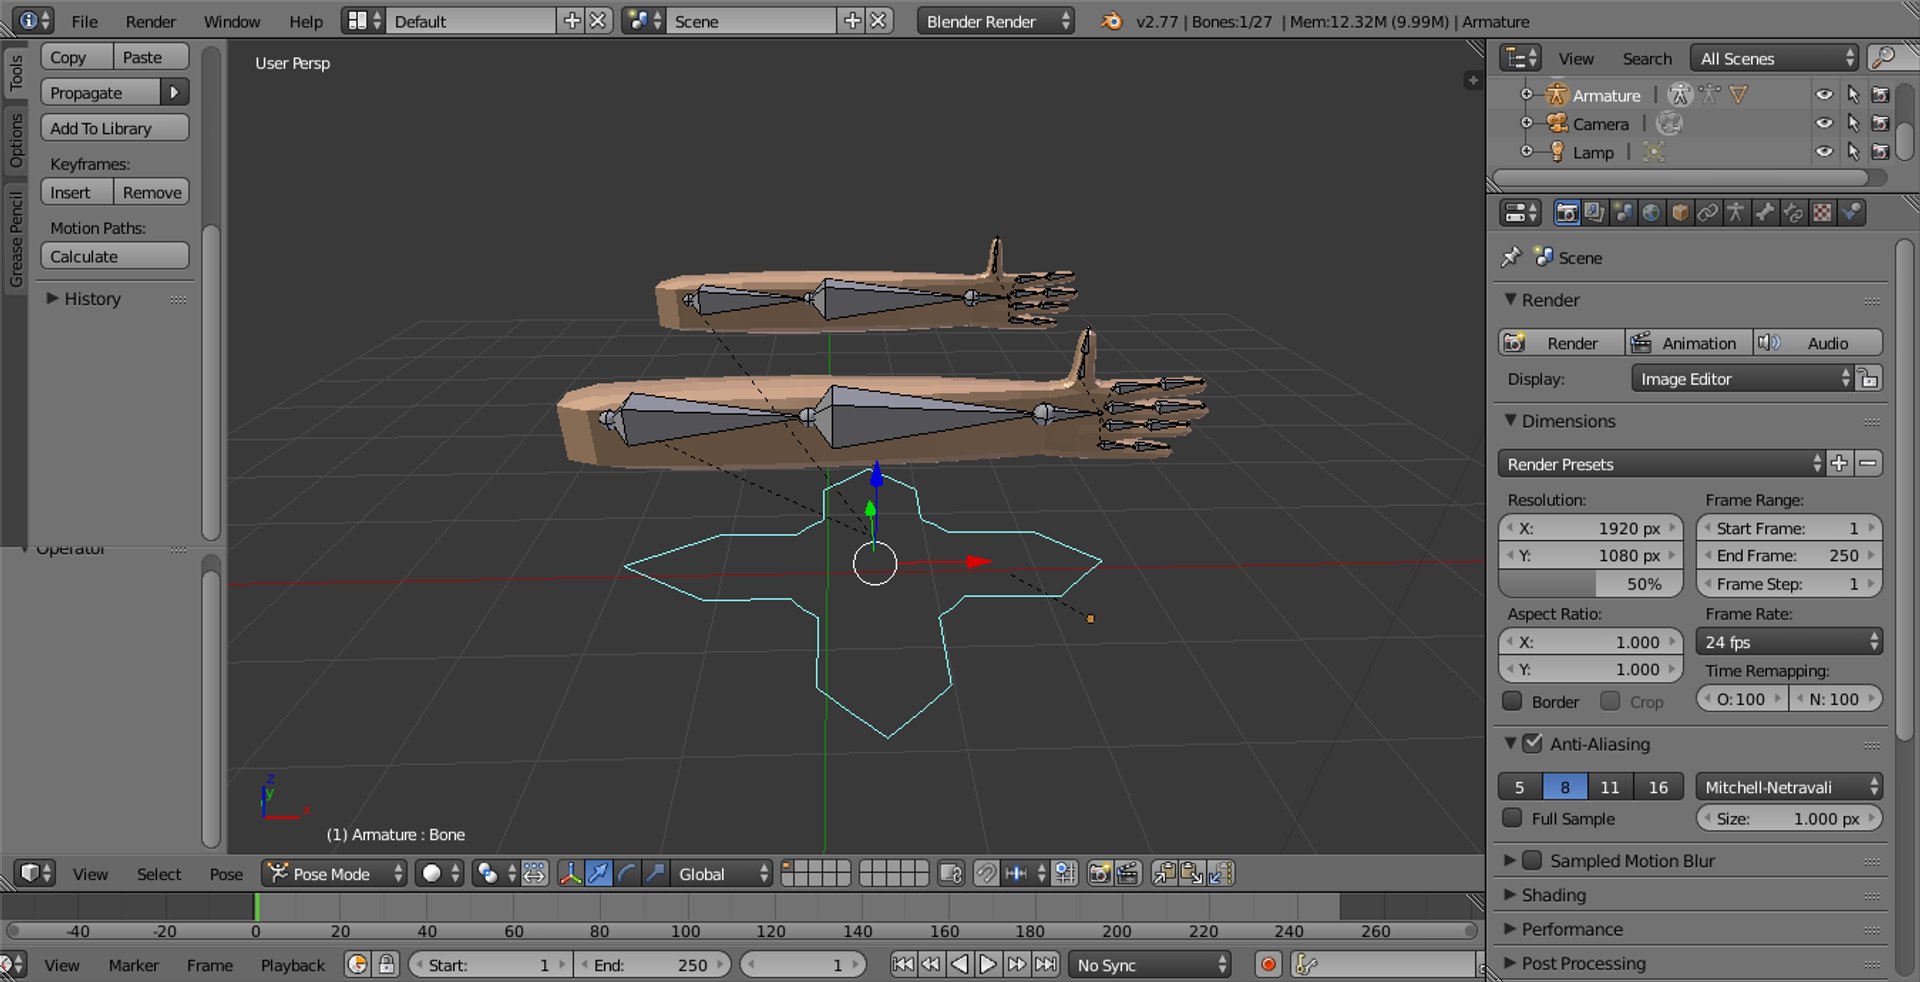Enable the Full Sample checkbox
The image size is (1920, 982).
1513,818
